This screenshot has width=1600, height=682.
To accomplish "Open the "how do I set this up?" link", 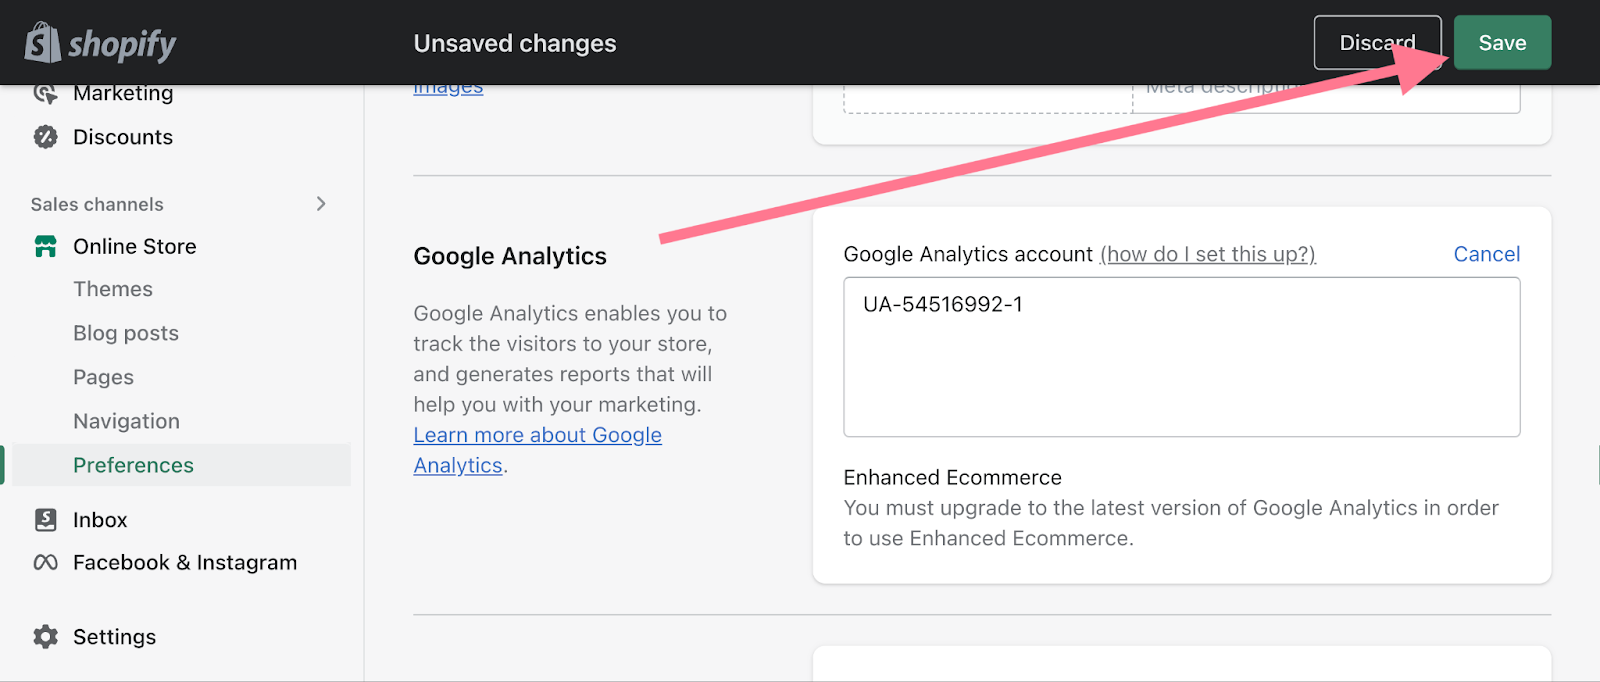I will click(1207, 254).
